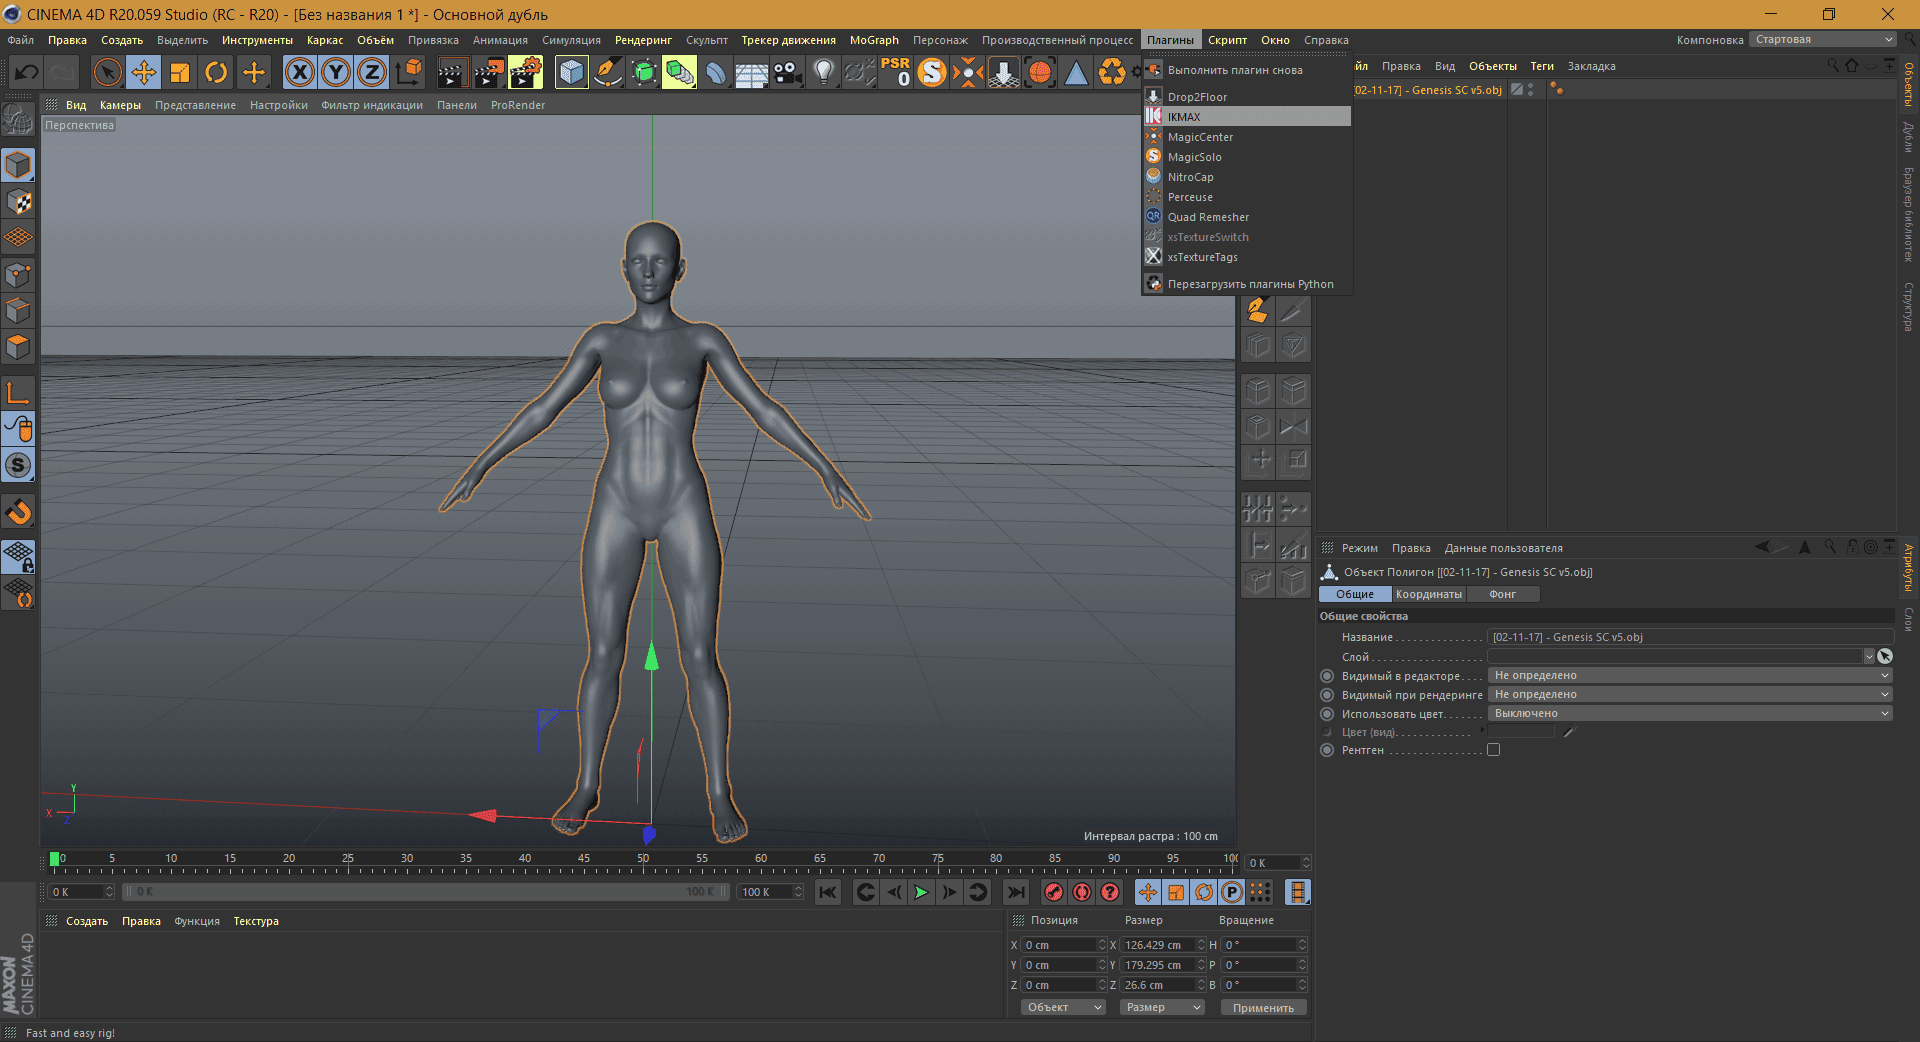Toggle Autokeying red button
This screenshot has height=1042, width=1920.
click(1081, 892)
